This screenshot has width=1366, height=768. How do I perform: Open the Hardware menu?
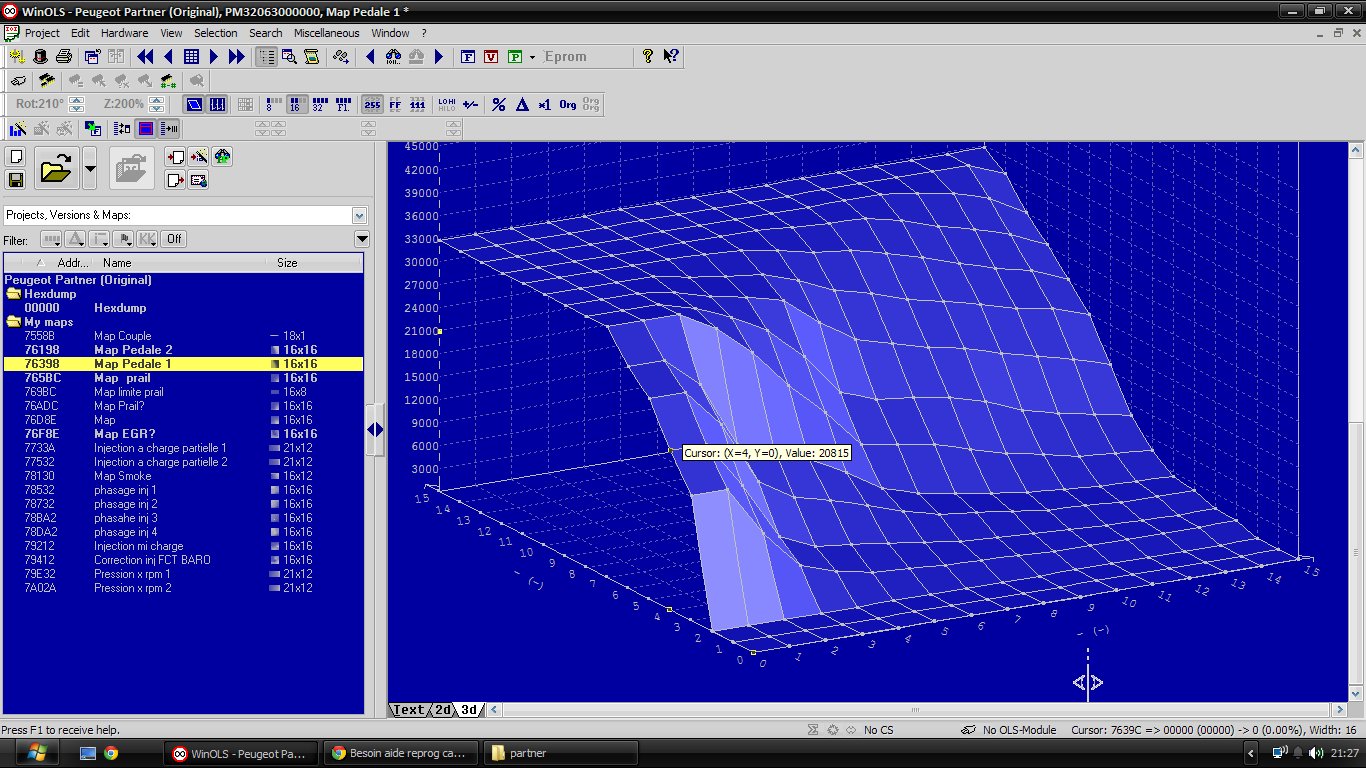[124, 33]
